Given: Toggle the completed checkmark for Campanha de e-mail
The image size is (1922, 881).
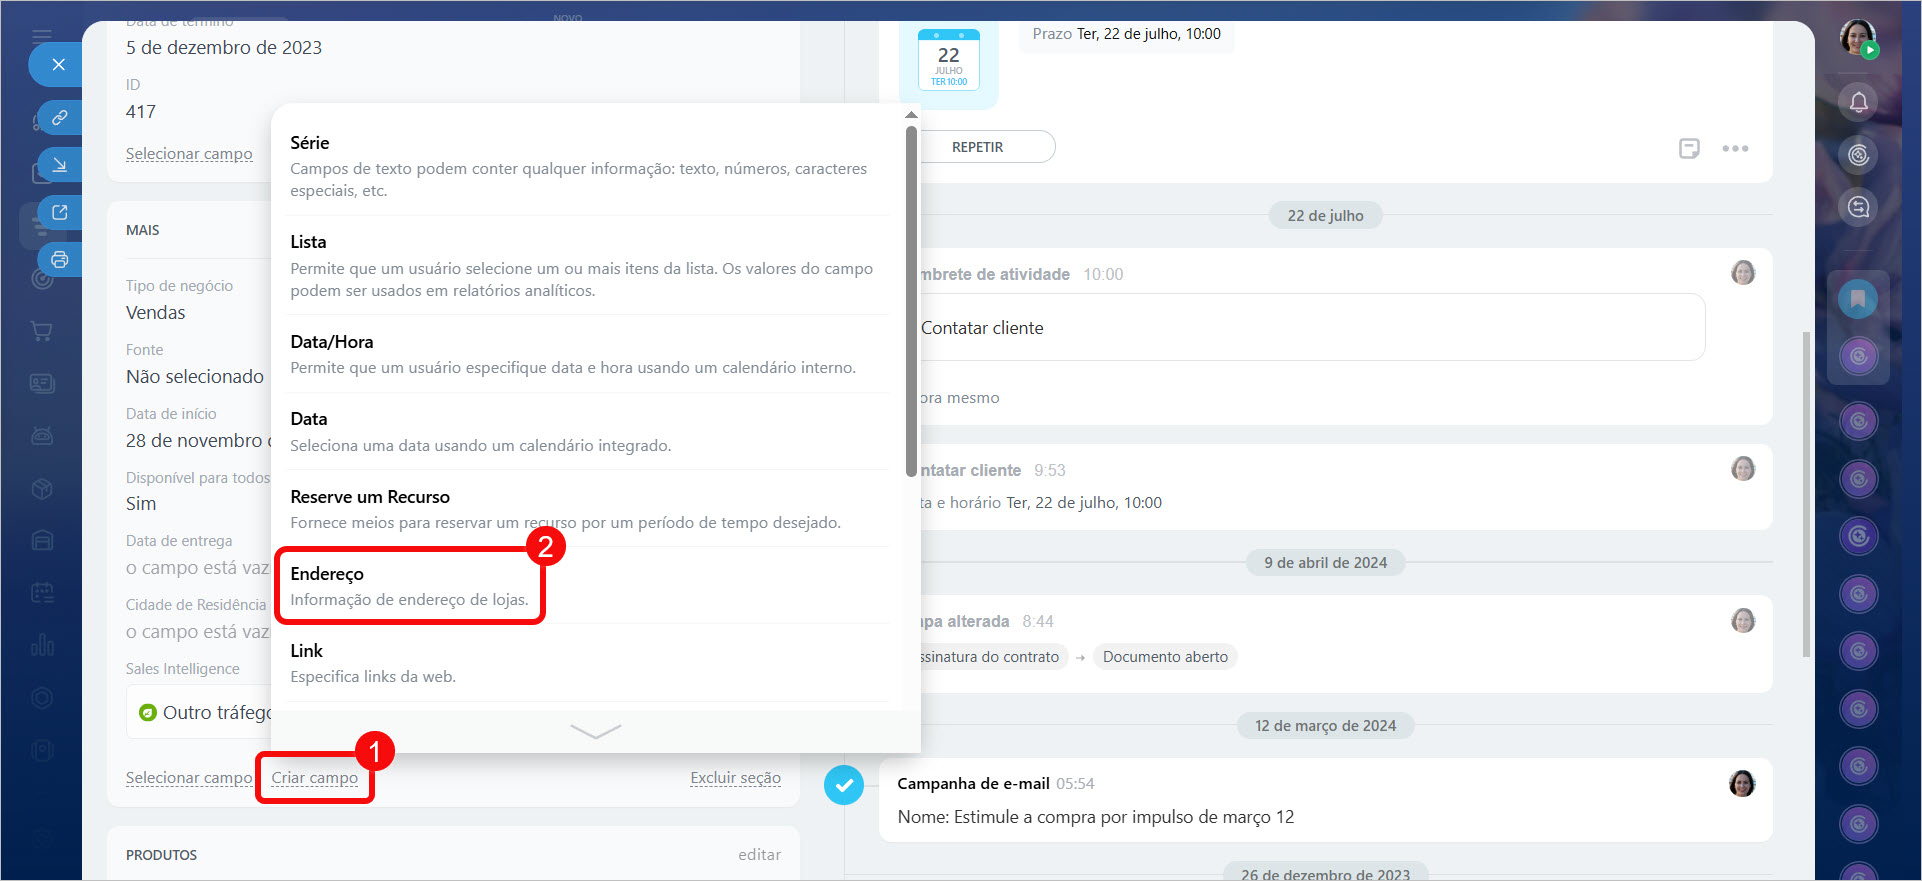Looking at the screenshot, I should click(844, 785).
